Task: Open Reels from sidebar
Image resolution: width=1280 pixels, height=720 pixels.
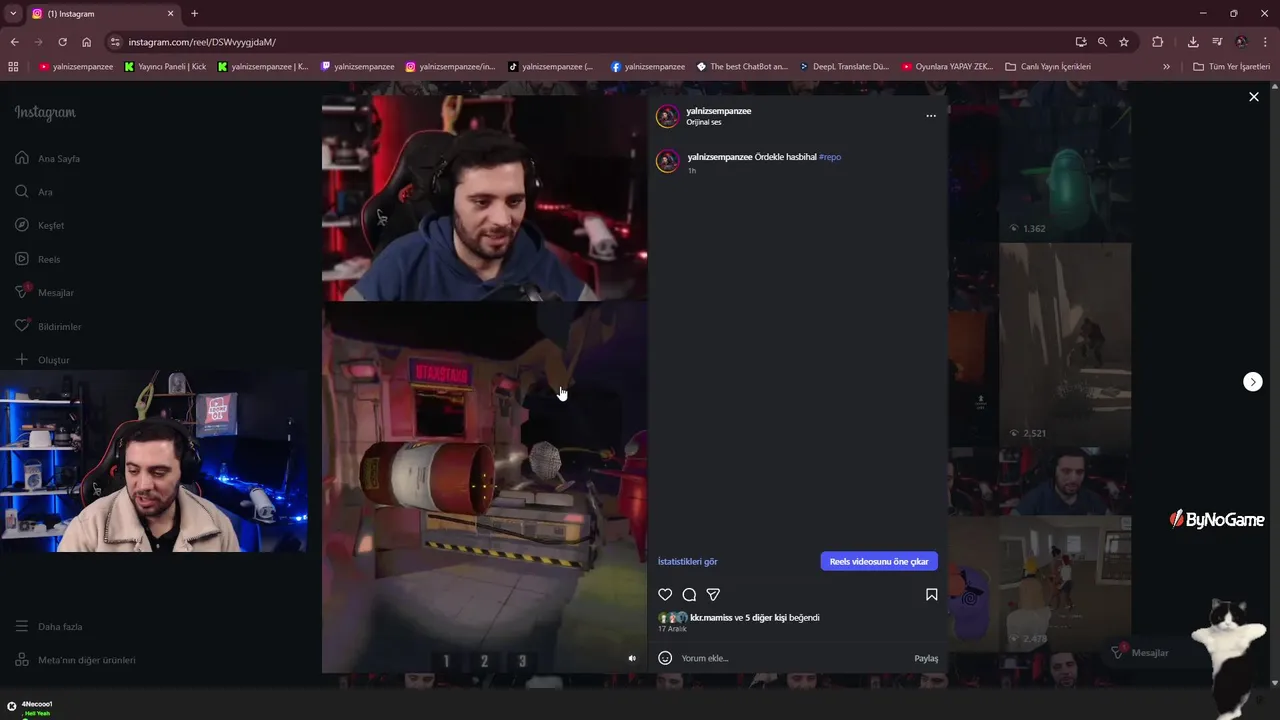Action: [x=38, y=259]
